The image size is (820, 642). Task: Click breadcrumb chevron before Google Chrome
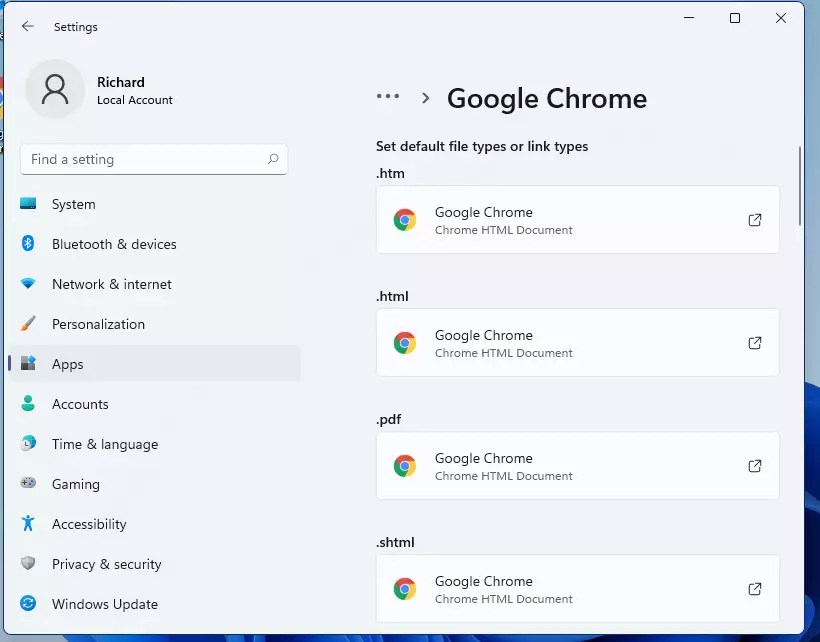click(426, 98)
